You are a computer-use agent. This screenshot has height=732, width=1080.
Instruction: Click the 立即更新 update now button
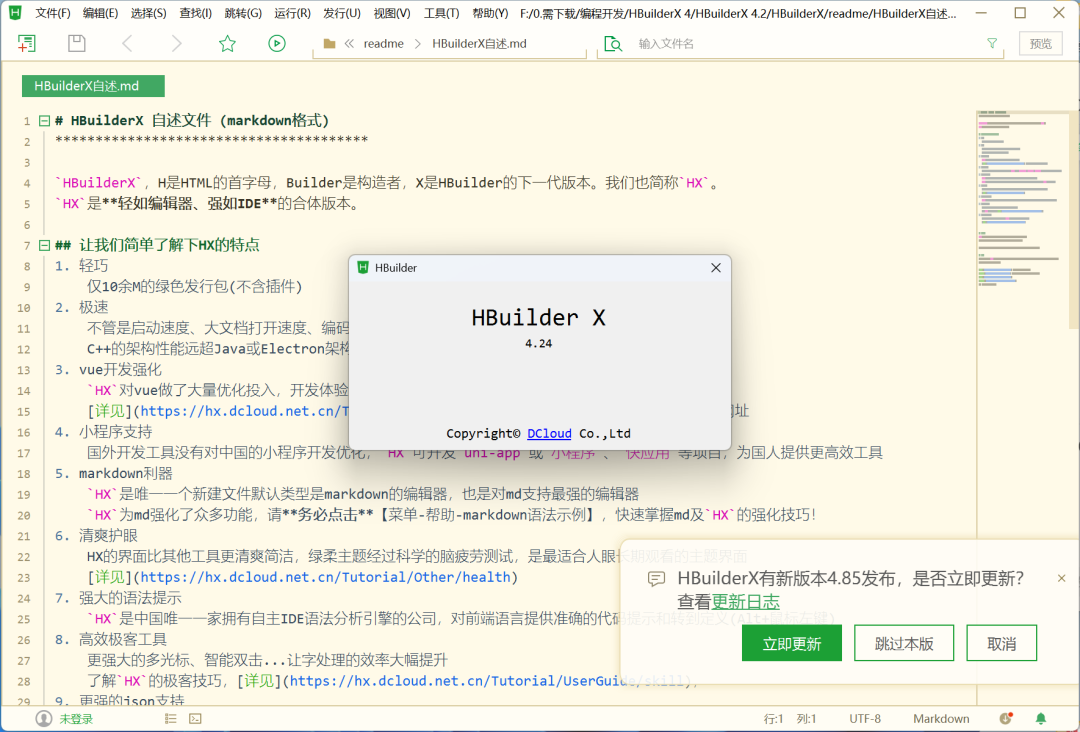tap(791, 643)
